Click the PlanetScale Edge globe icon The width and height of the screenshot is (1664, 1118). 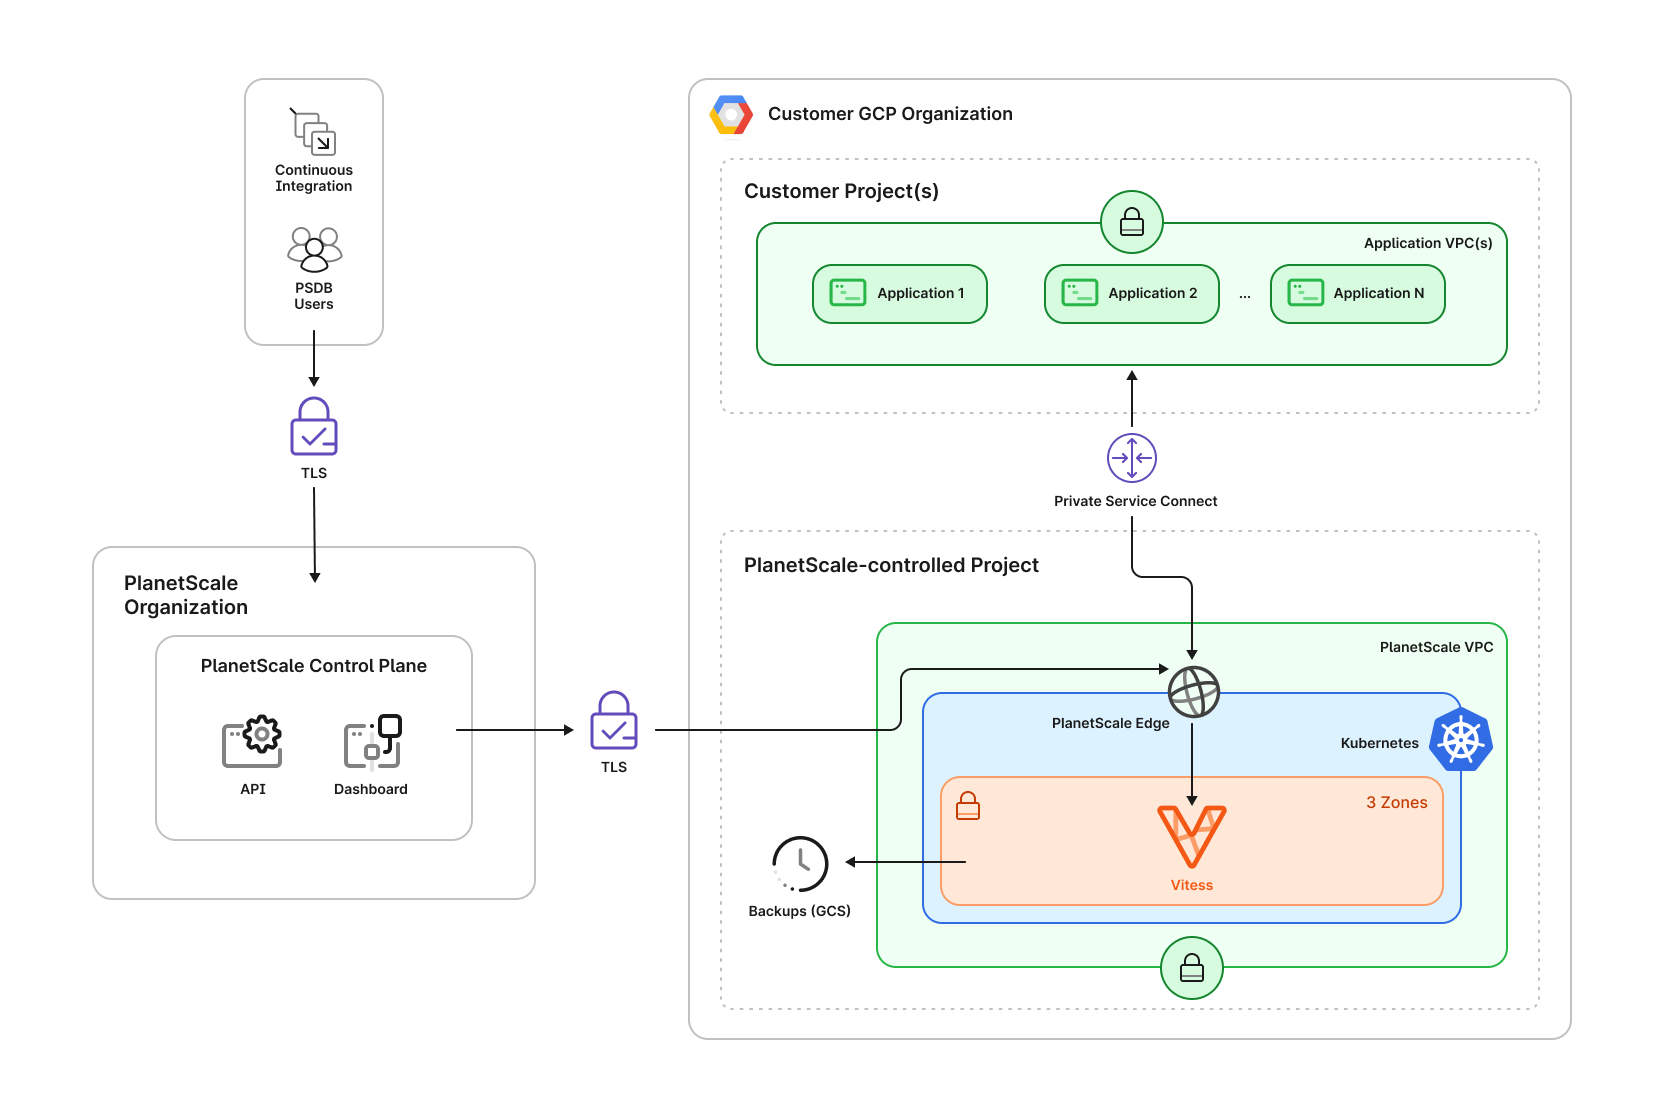1192,690
